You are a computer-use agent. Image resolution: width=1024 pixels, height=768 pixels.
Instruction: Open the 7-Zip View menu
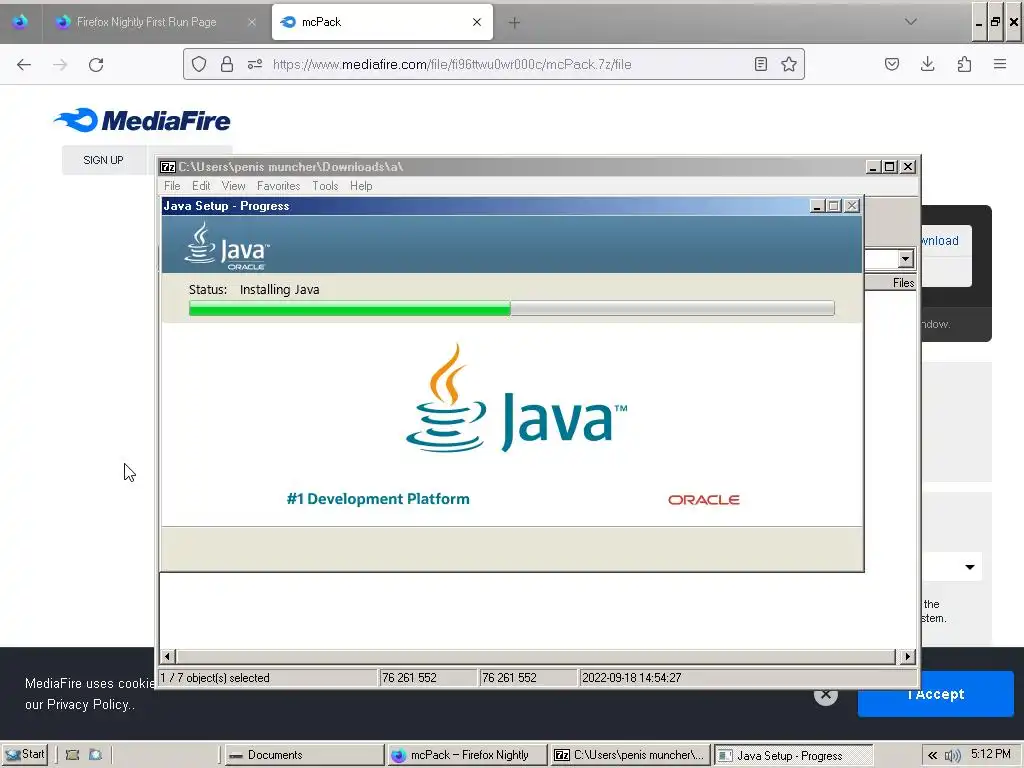click(x=233, y=185)
